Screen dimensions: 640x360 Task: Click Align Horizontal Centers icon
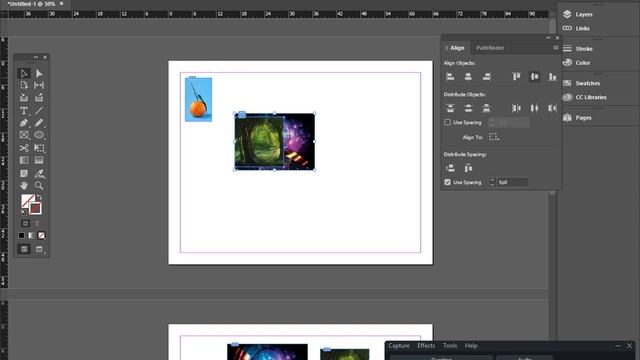[x=468, y=76]
